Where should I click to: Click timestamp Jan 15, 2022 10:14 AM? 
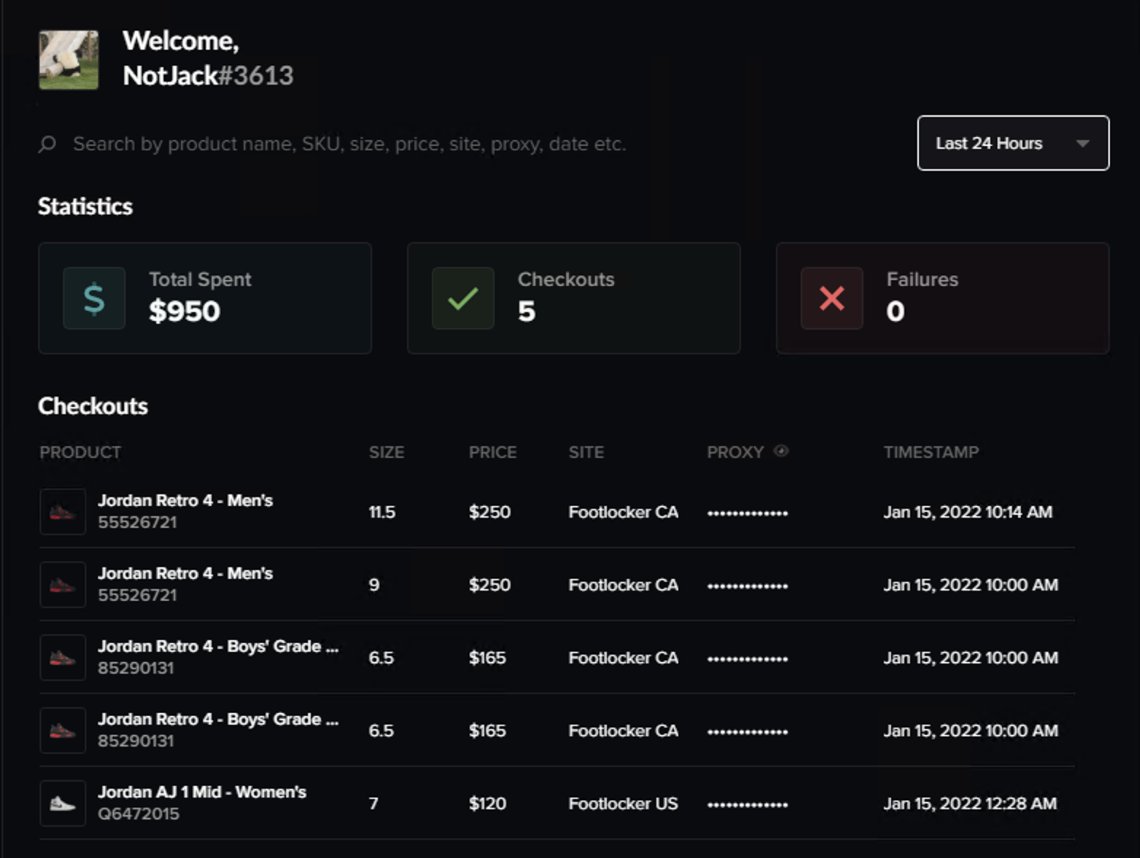[968, 512]
